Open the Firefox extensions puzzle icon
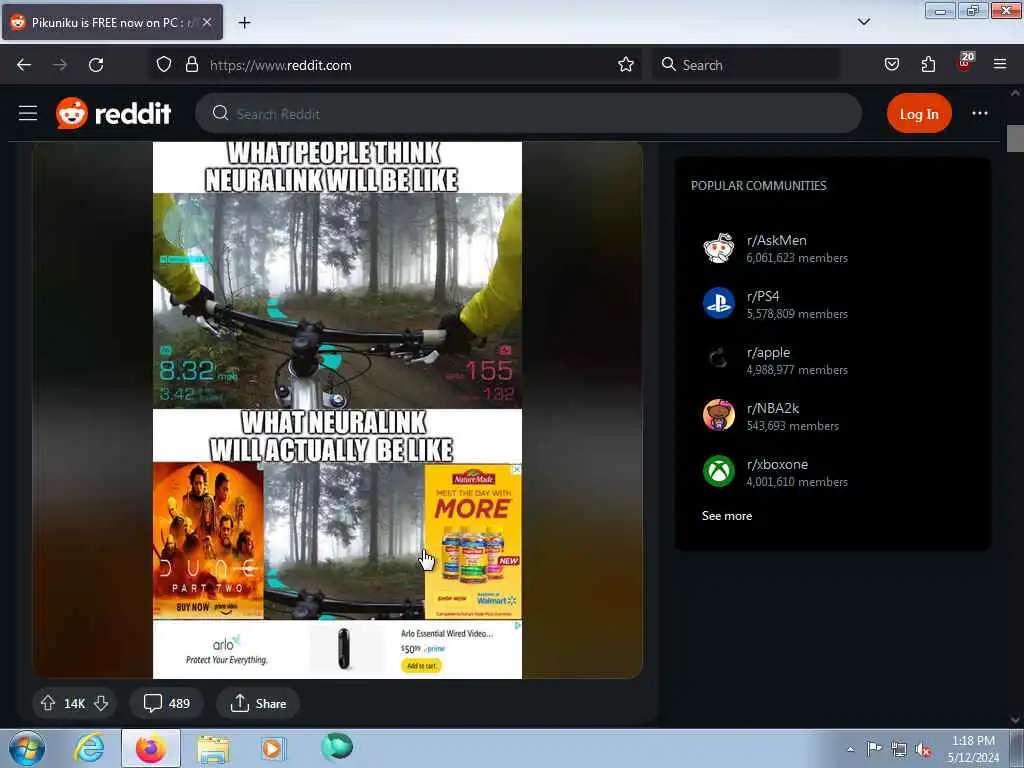 (928, 65)
